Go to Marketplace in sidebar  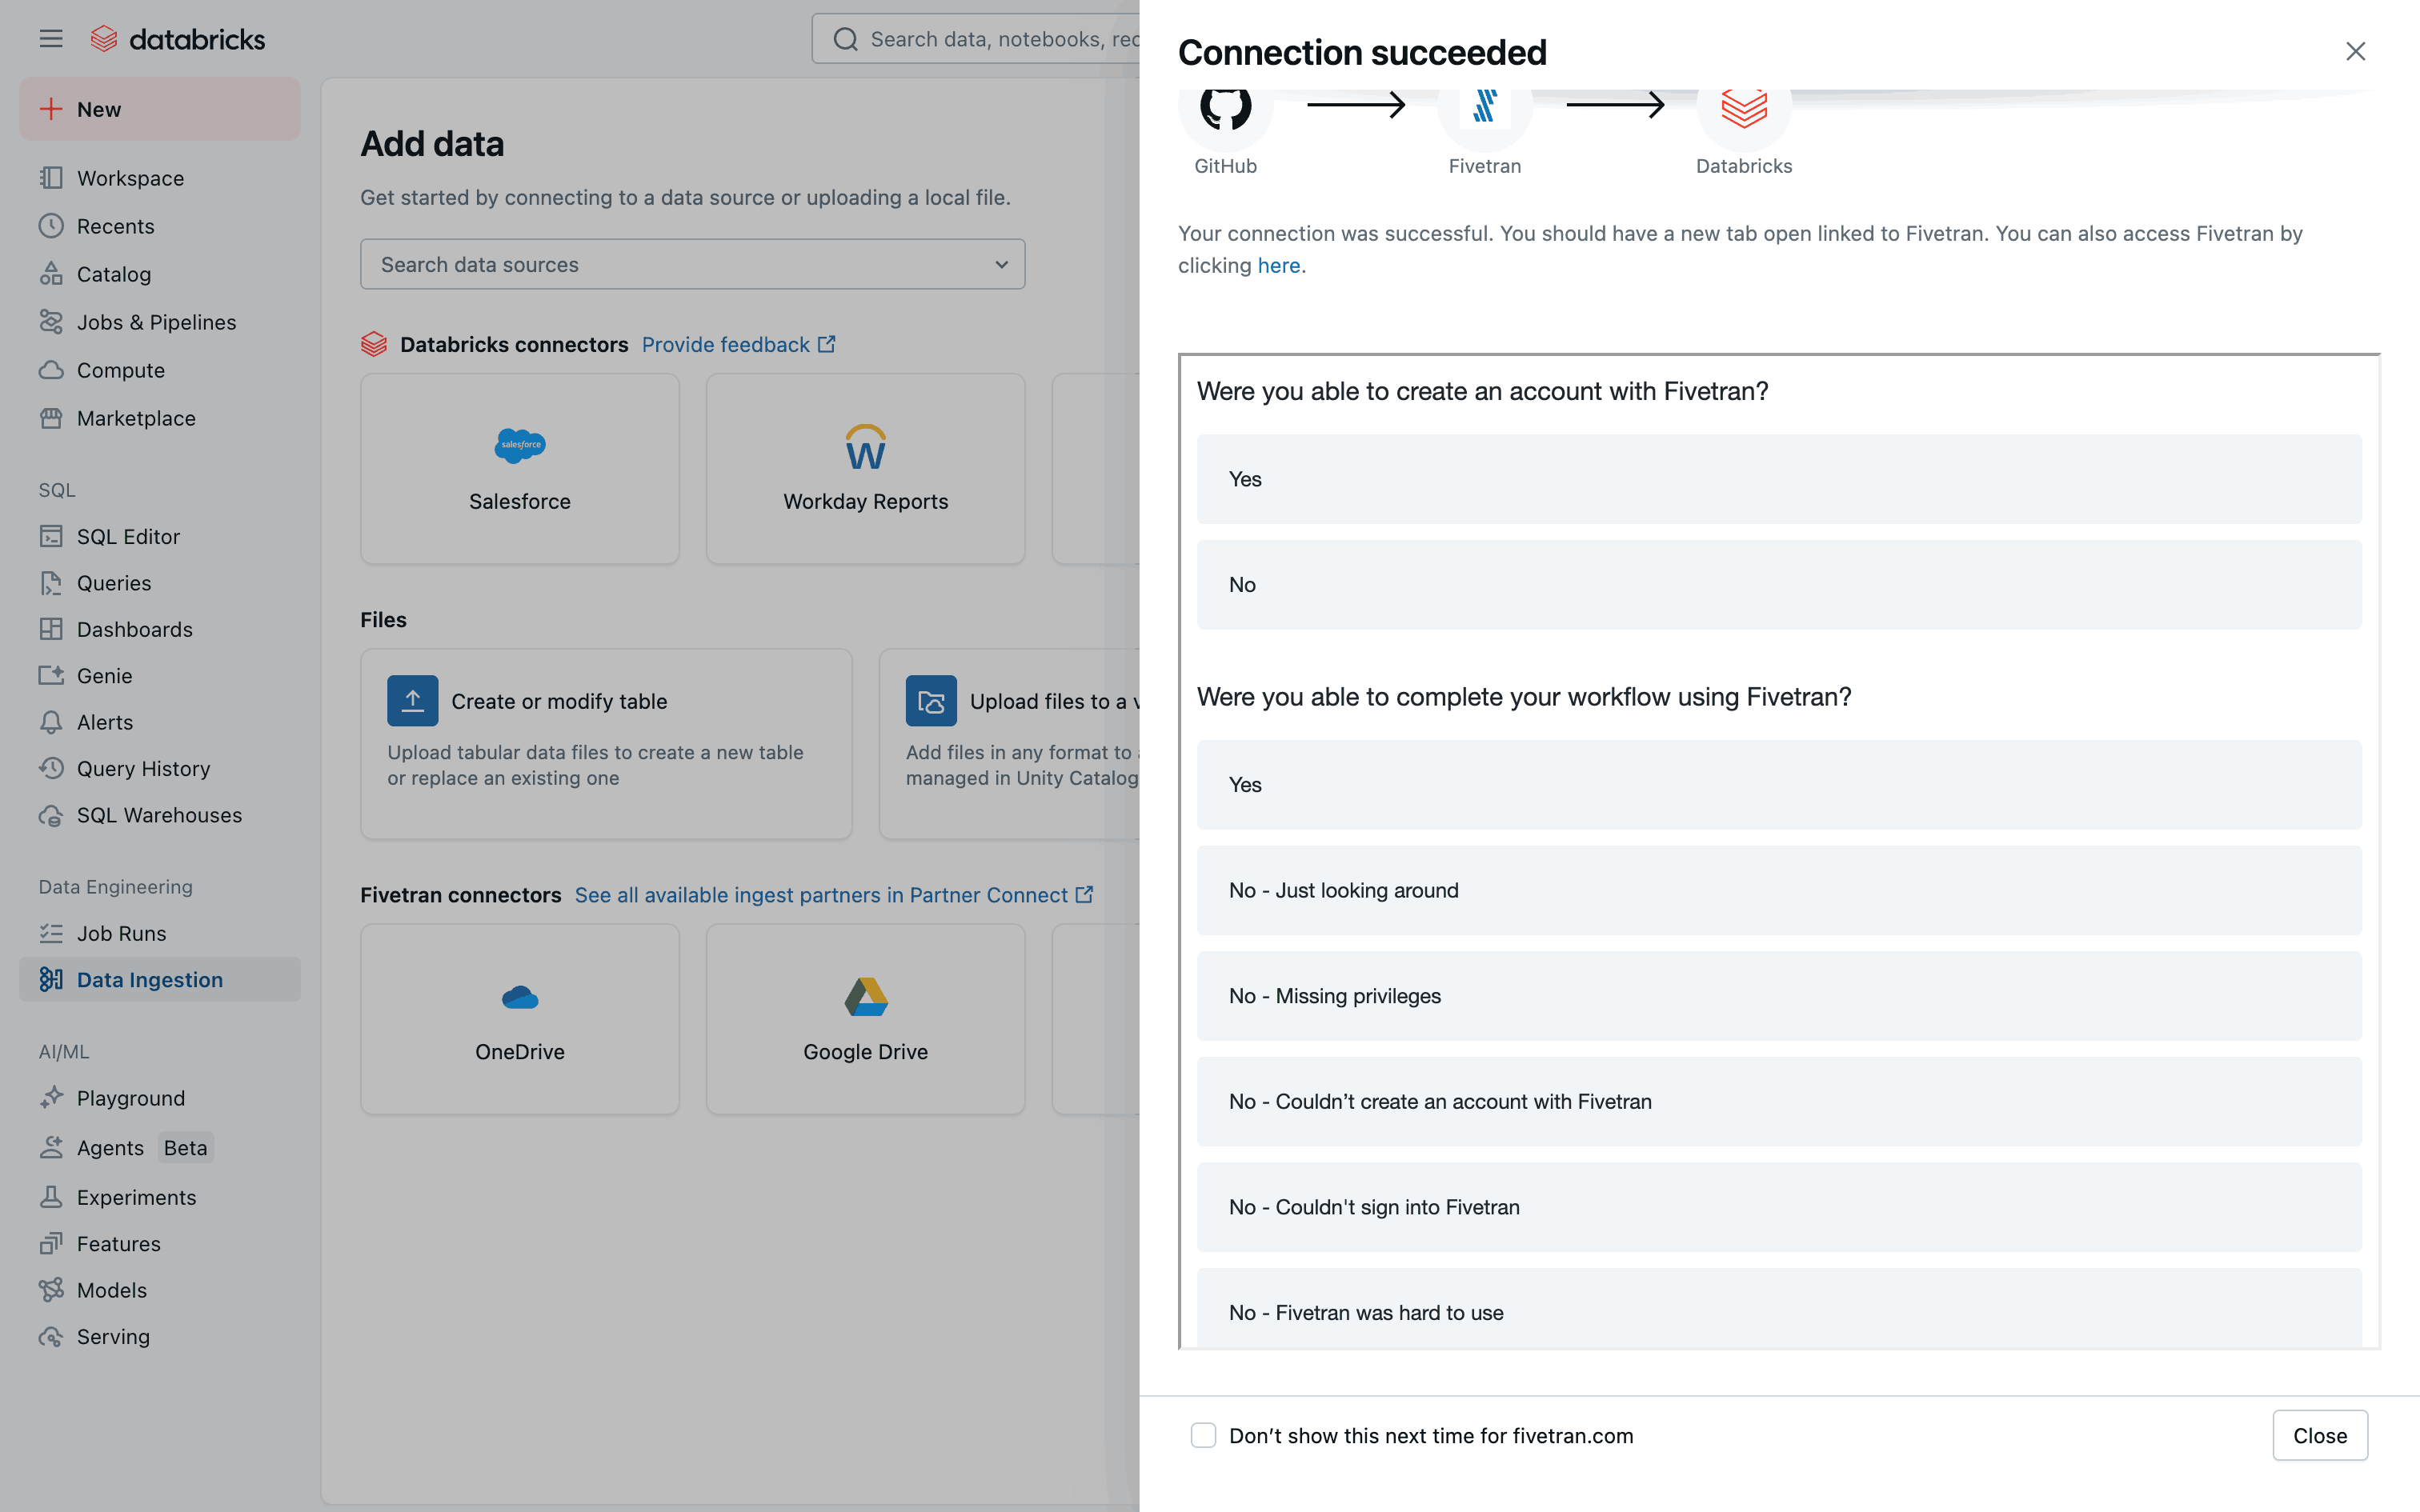[136, 418]
